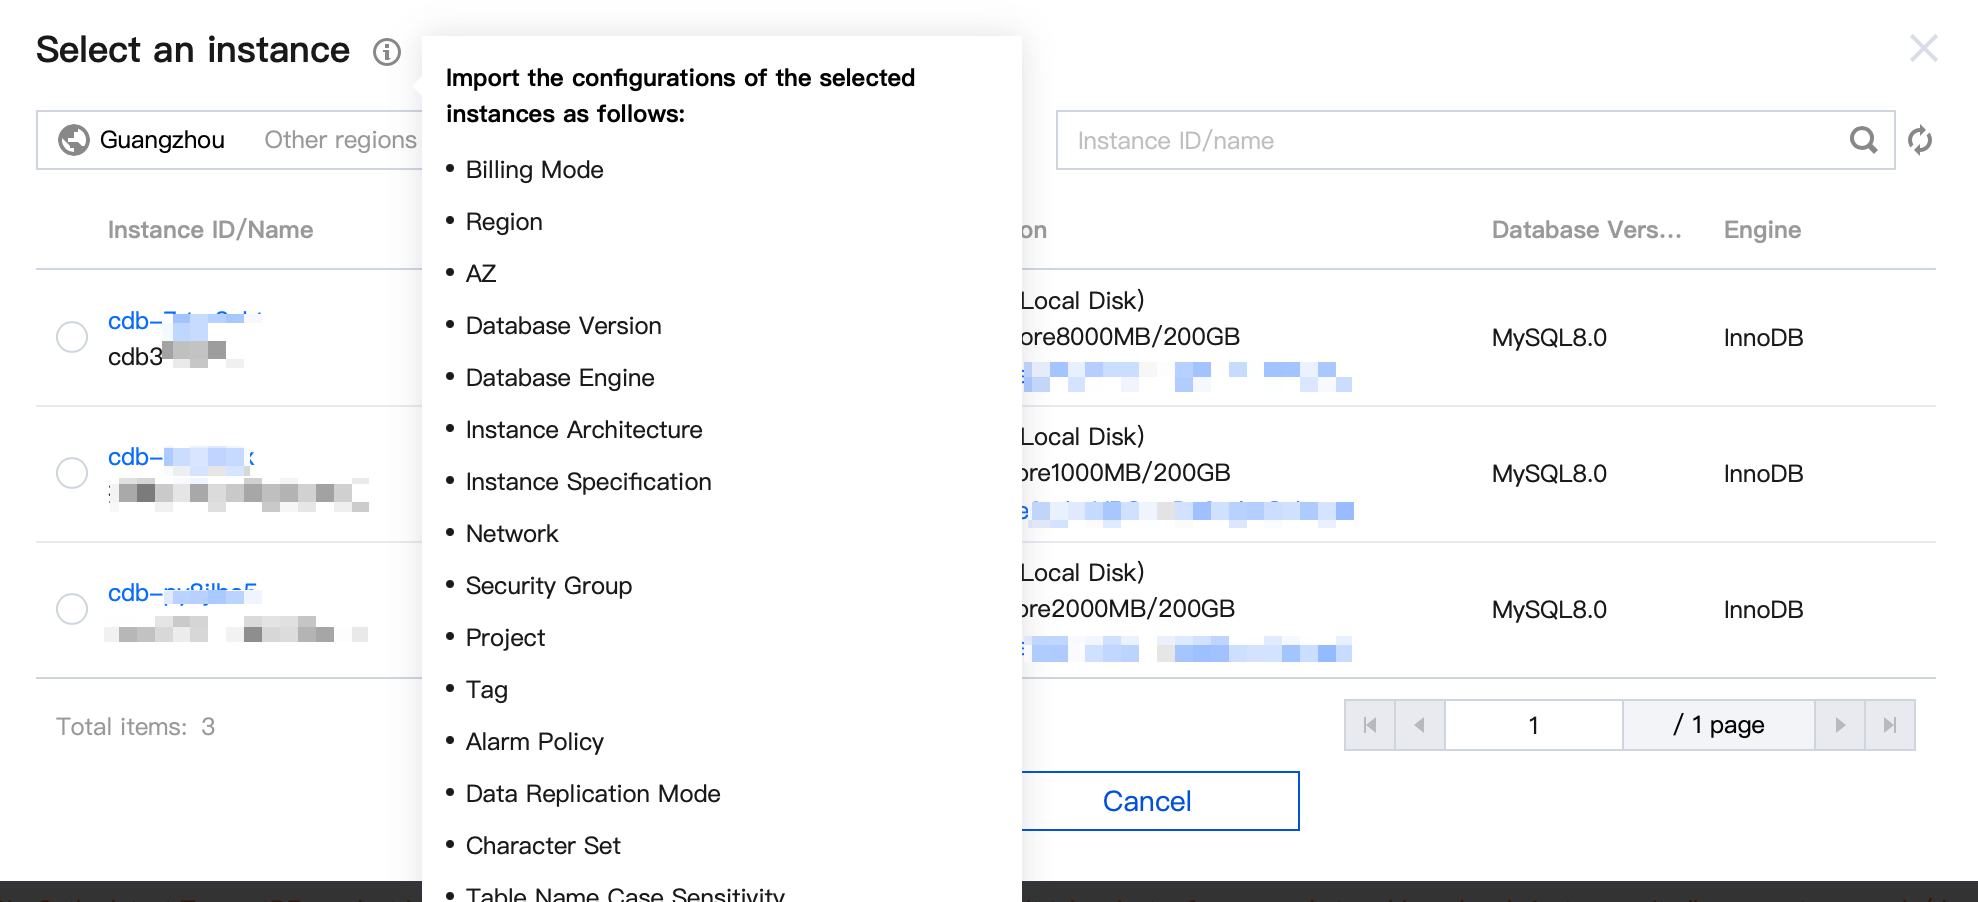
Task: Open the third cdb instance link
Action: 180,593
